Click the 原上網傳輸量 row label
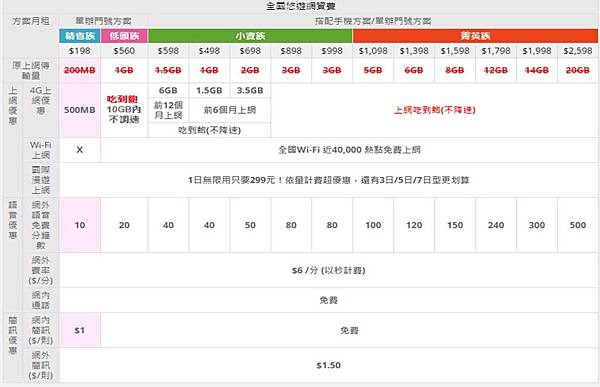 pyautogui.click(x=31, y=70)
